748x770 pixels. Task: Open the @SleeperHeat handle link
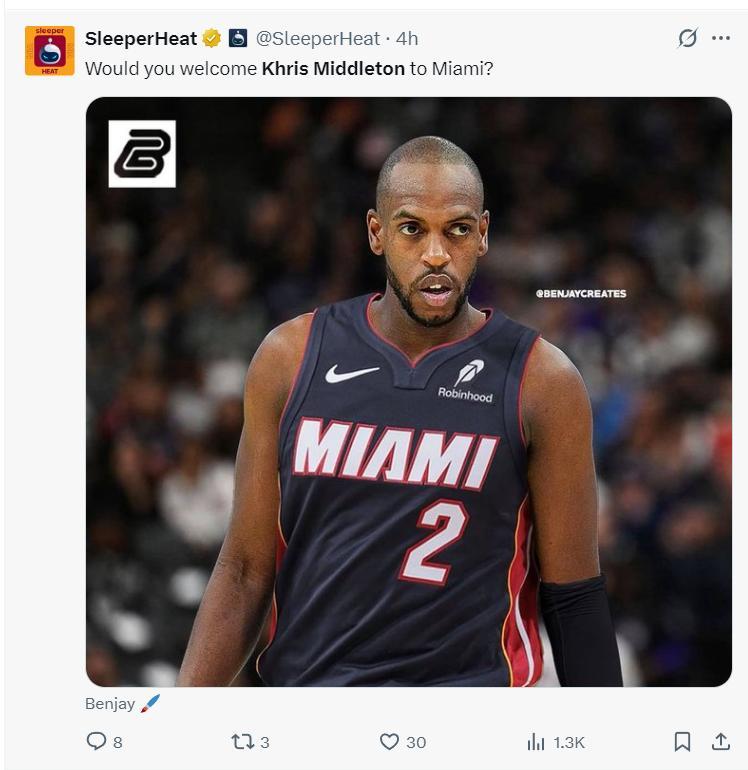[318, 38]
